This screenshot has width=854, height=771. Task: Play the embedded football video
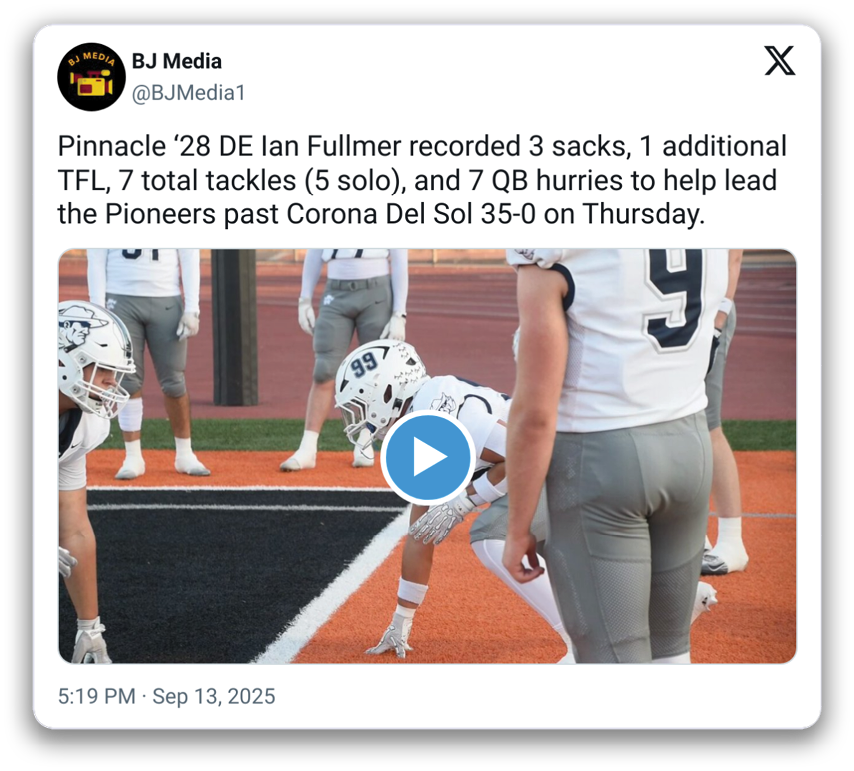427,457
